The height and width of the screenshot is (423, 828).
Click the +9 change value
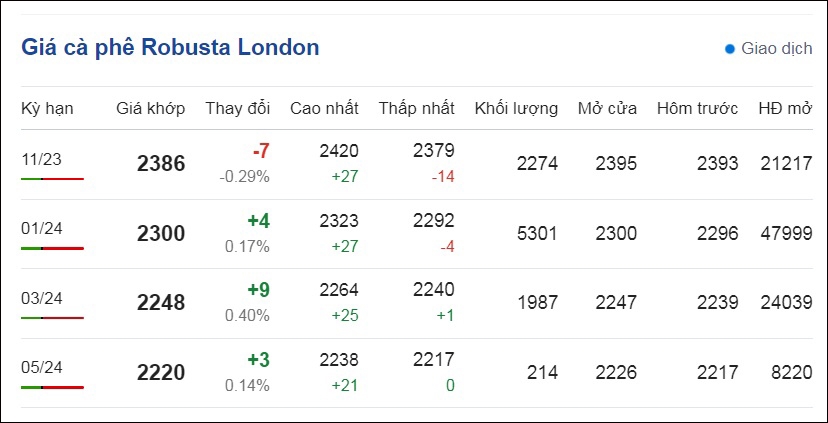[259, 290]
